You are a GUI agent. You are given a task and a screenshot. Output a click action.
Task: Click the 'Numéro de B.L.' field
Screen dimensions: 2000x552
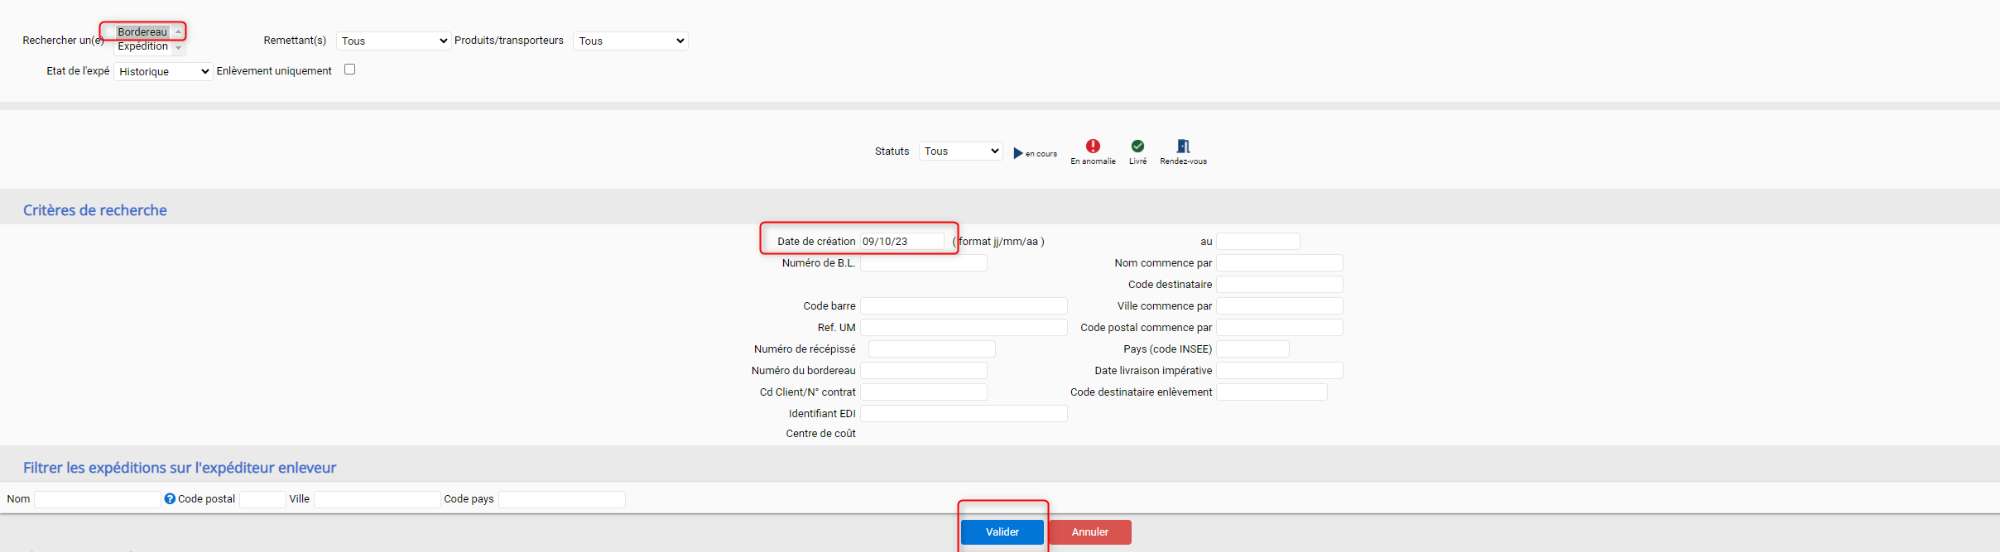pos(923,263)
